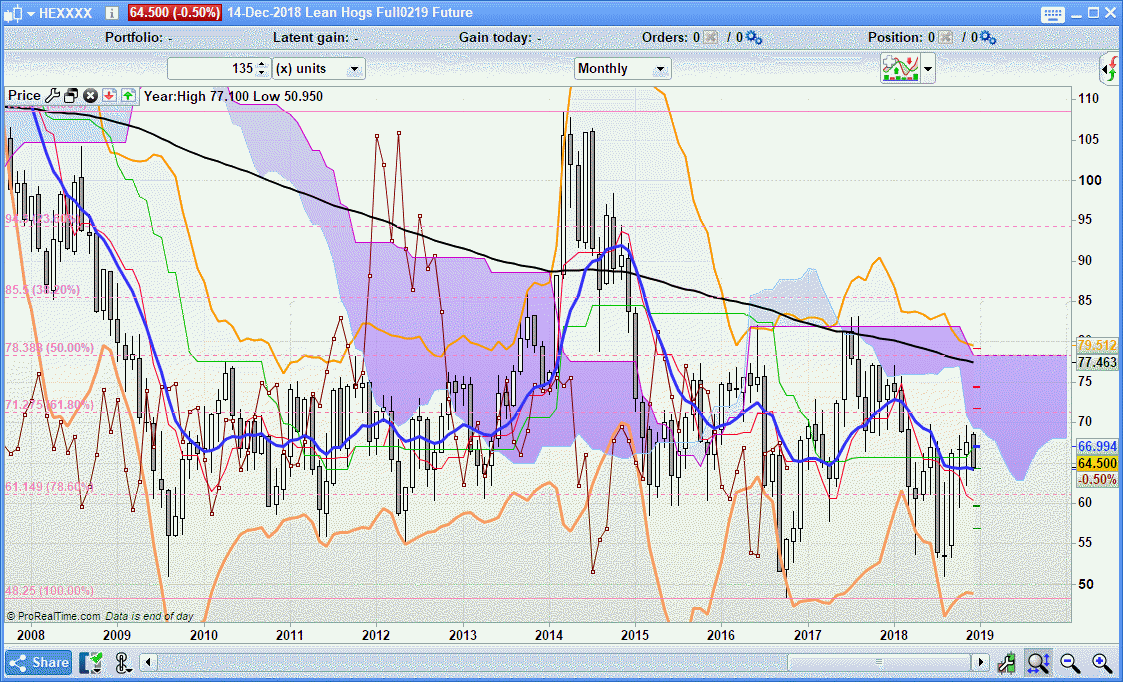Screen dimensions: 1123x682
Task: Click the Share button
Action: tap(39, 662)
